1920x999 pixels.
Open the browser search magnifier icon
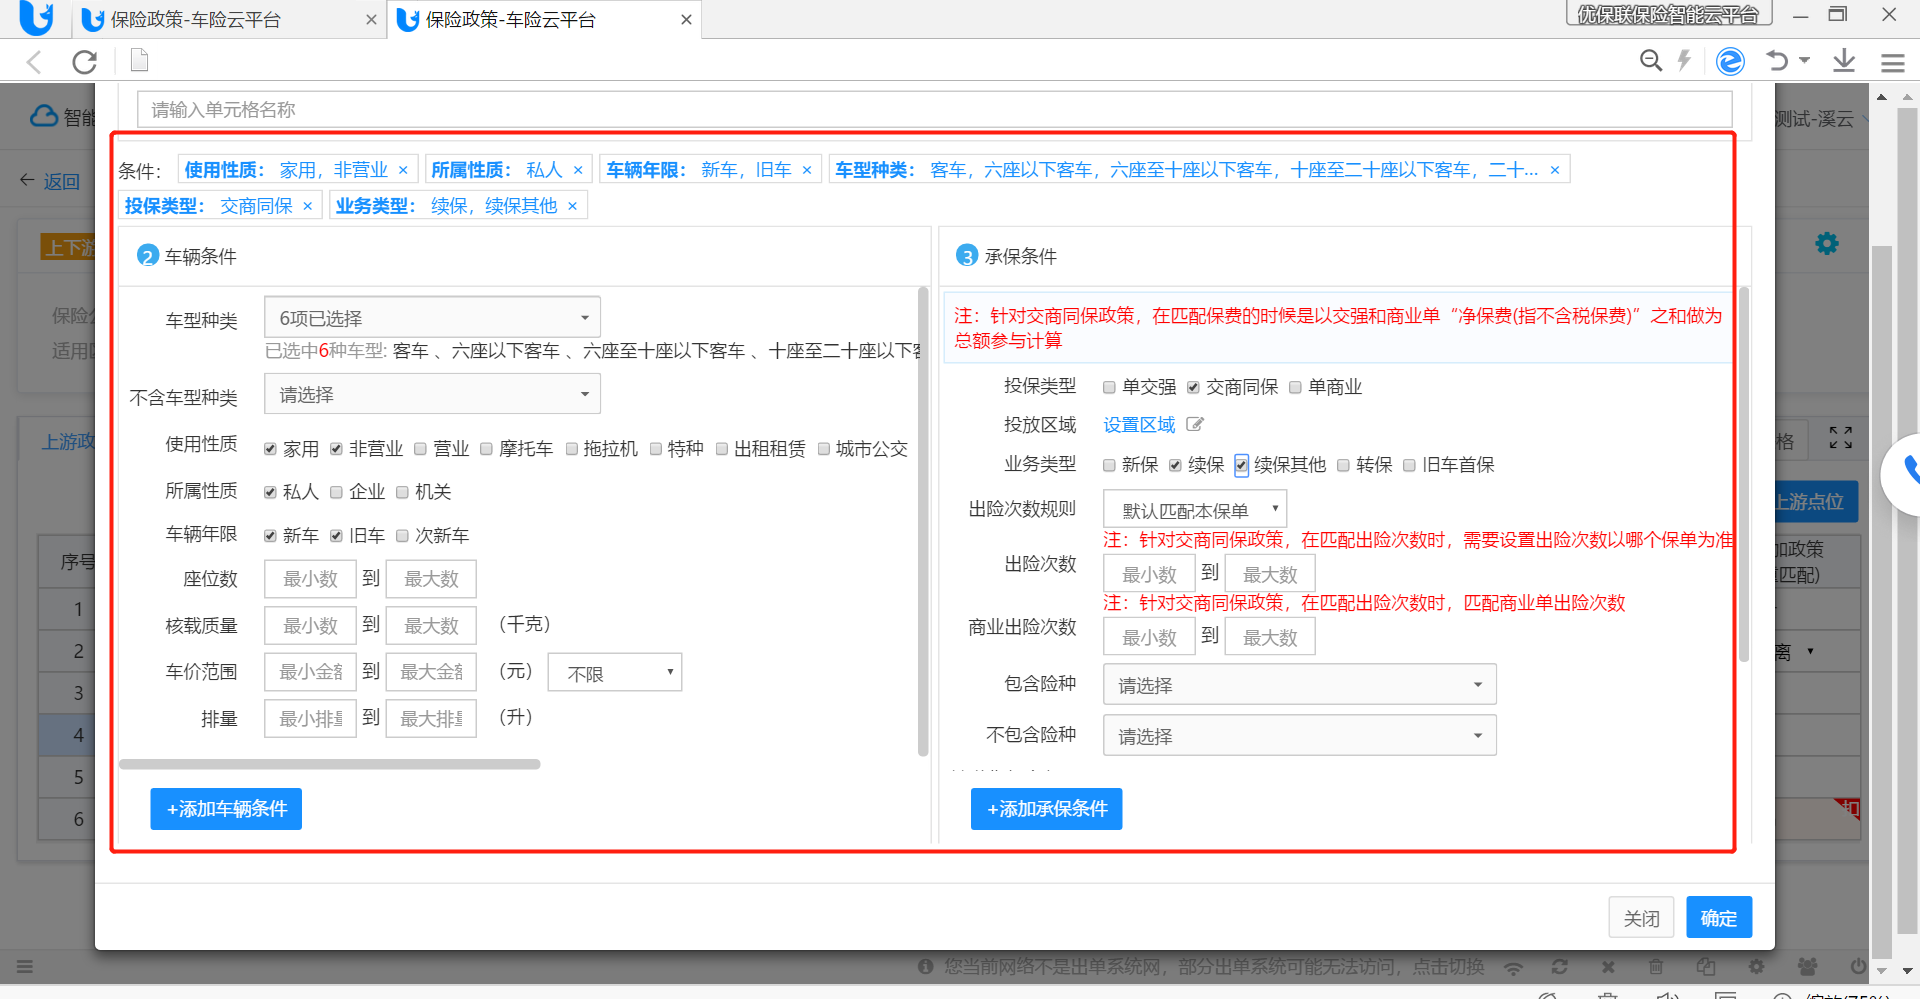1651,61
